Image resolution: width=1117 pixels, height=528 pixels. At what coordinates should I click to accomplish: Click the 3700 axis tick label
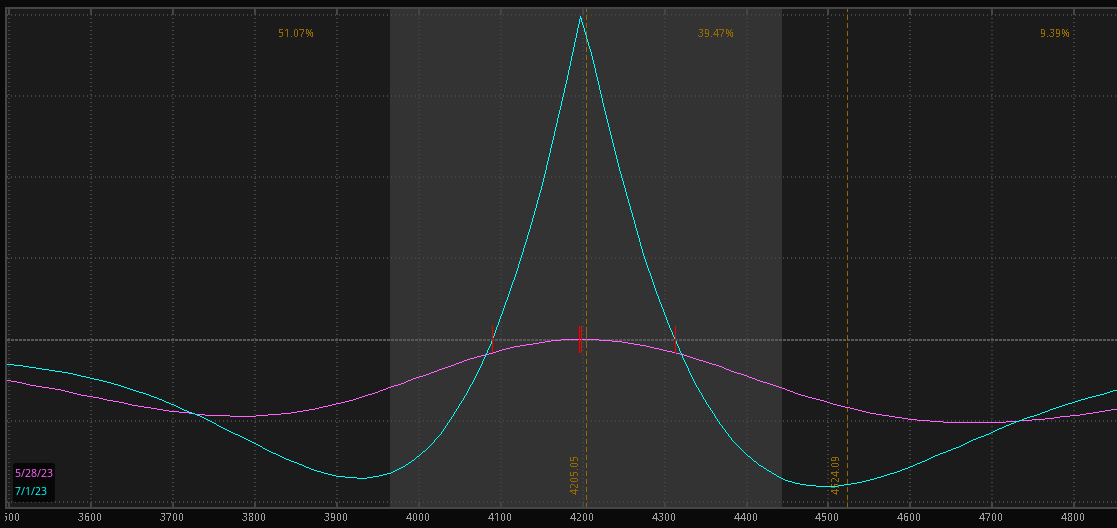(172, 517)
